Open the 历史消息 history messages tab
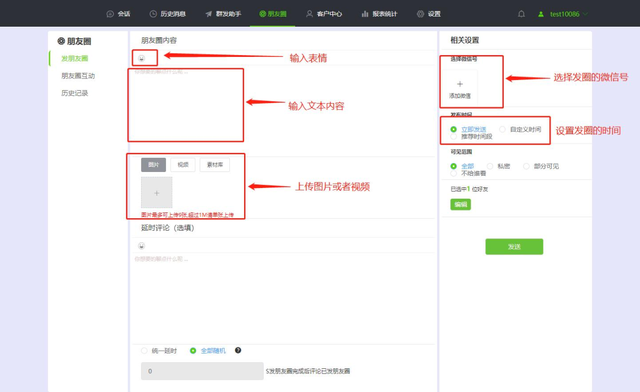The height and width of the screenshot is (392, 640). [x=167, y=14]
